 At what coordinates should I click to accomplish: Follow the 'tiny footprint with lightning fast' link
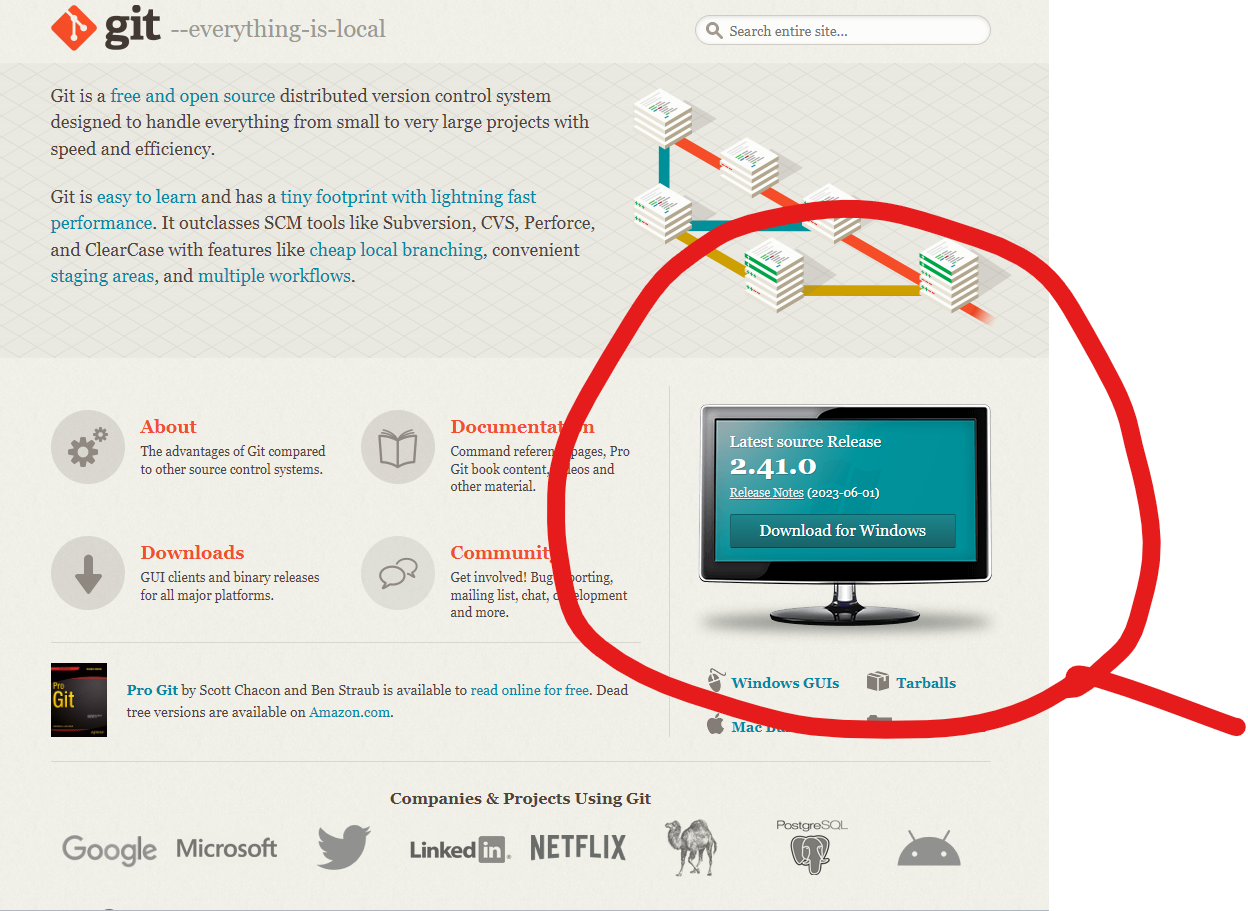tap(409, 197)
